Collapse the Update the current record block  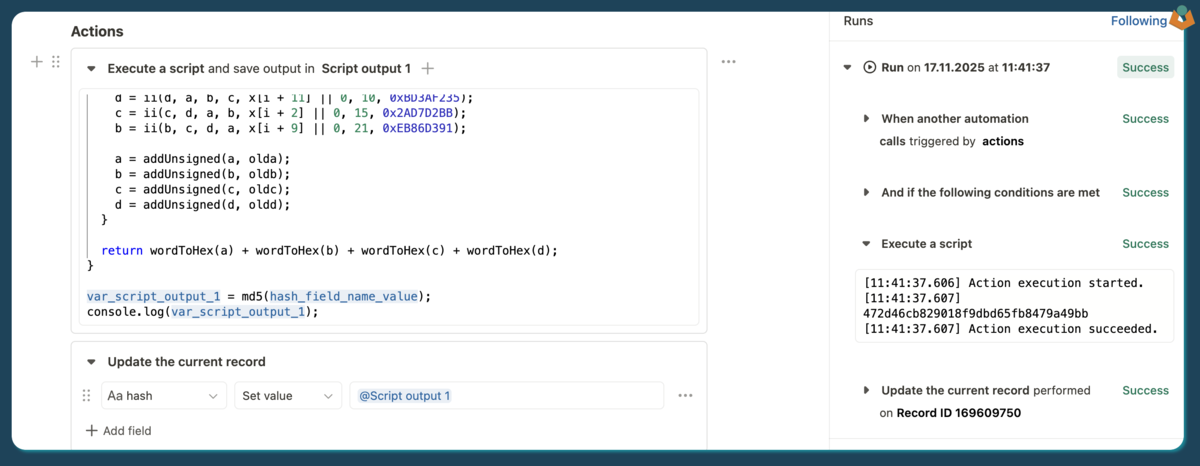click(x=92, y=362)
